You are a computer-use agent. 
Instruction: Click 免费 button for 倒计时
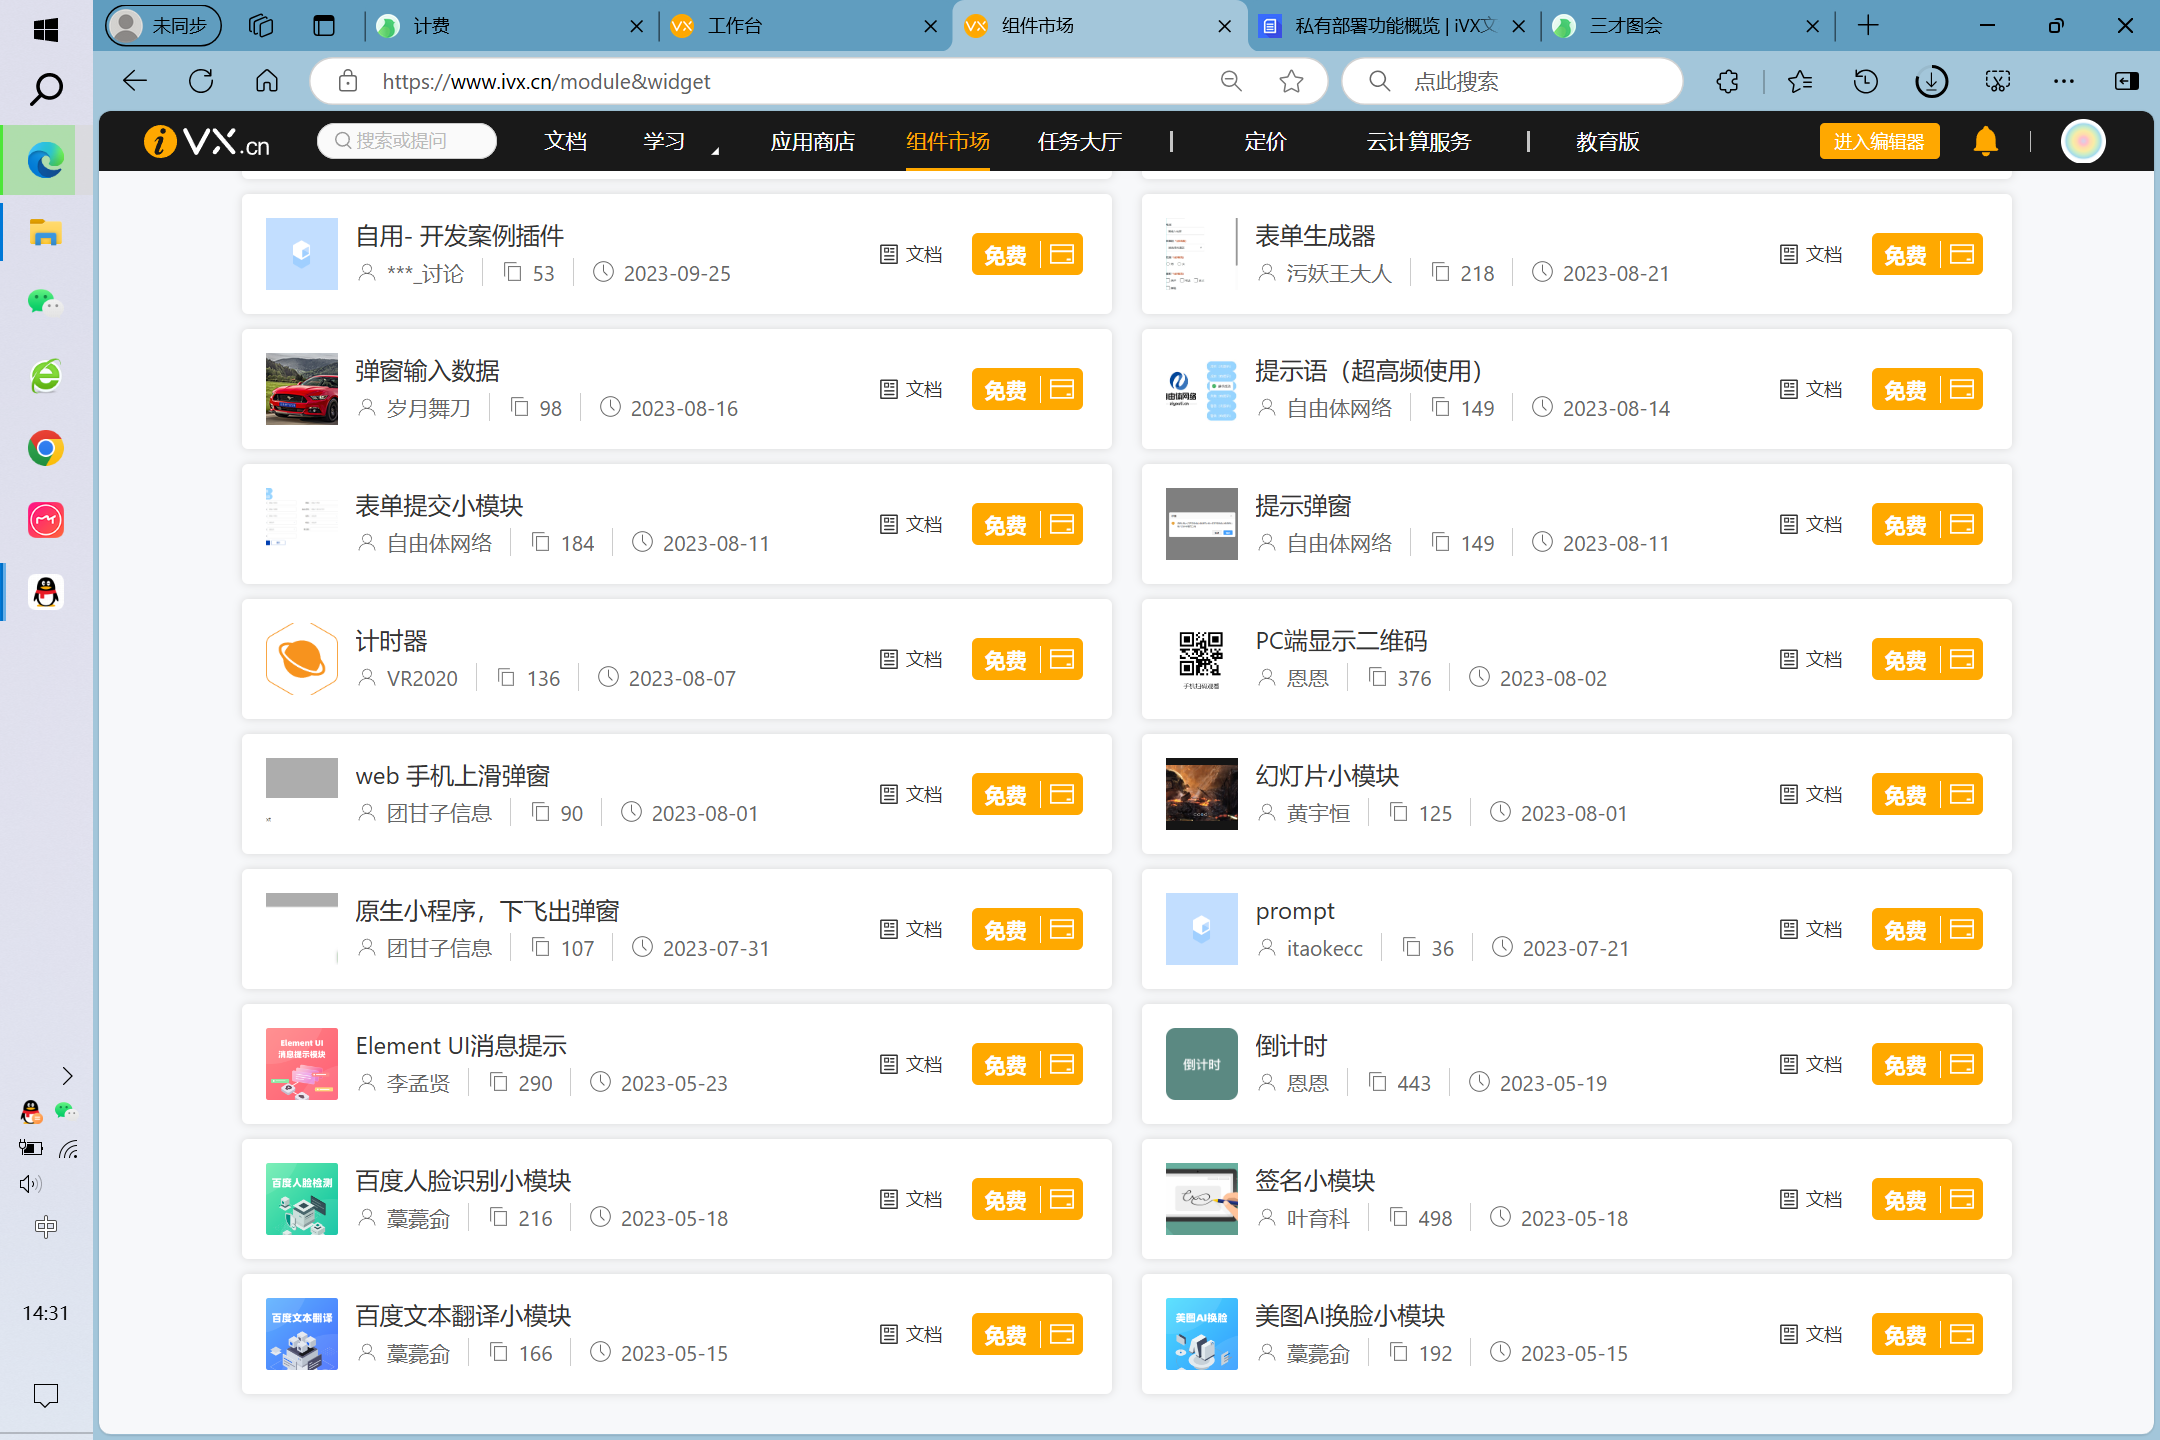(x=1927, y=1064)
